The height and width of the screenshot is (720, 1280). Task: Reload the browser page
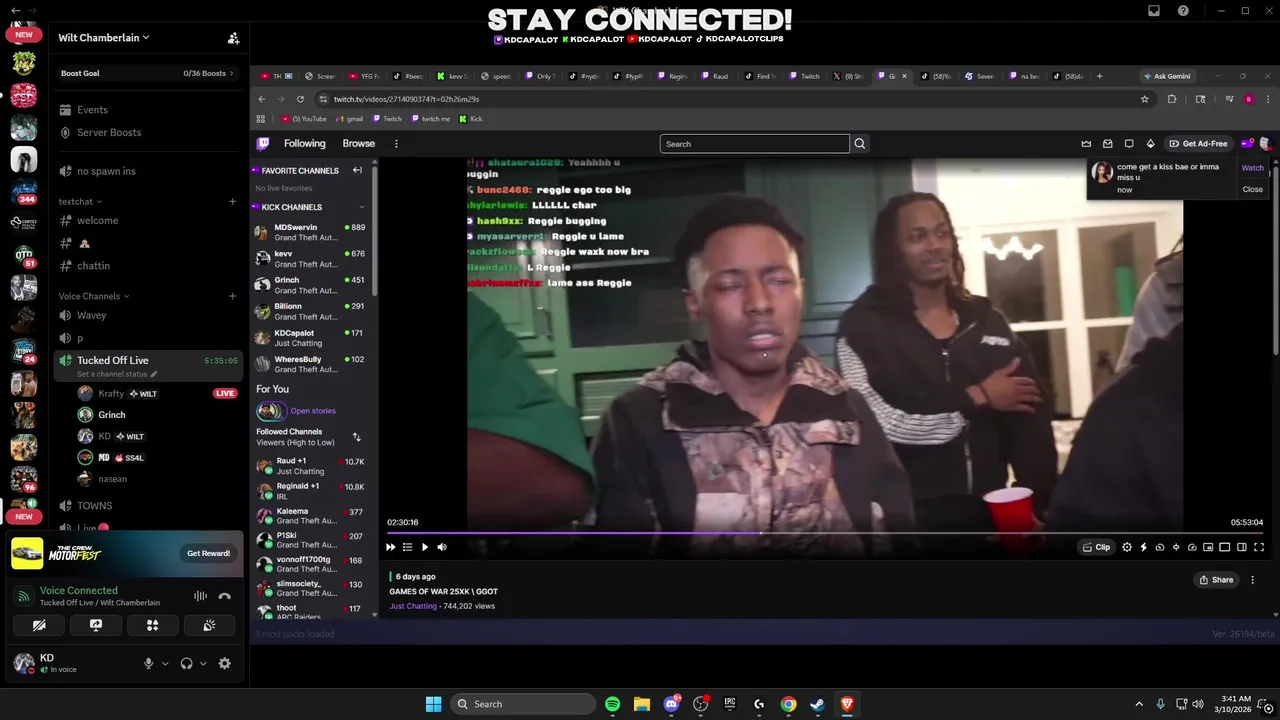[300, 99]
